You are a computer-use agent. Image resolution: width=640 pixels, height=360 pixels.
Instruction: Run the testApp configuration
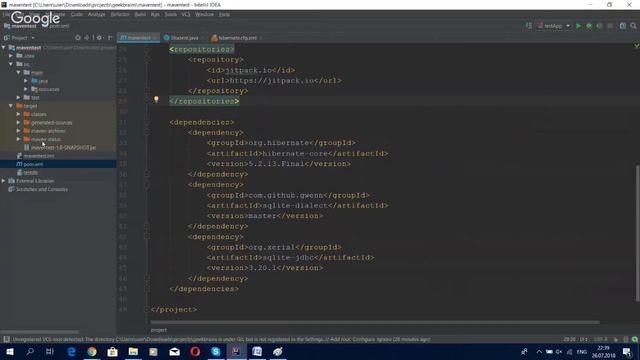(x=578, y=26)
